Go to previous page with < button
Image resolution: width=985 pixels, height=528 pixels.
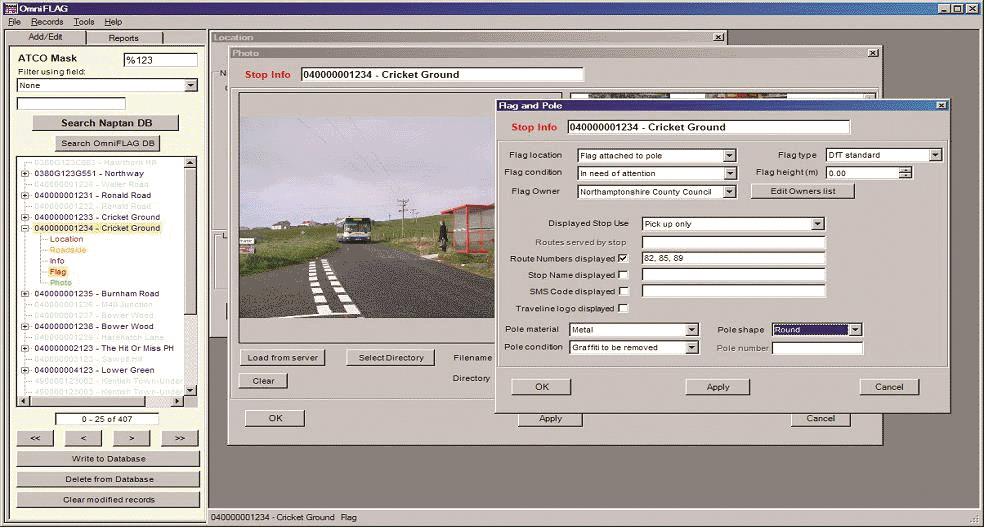coord(83,438)
